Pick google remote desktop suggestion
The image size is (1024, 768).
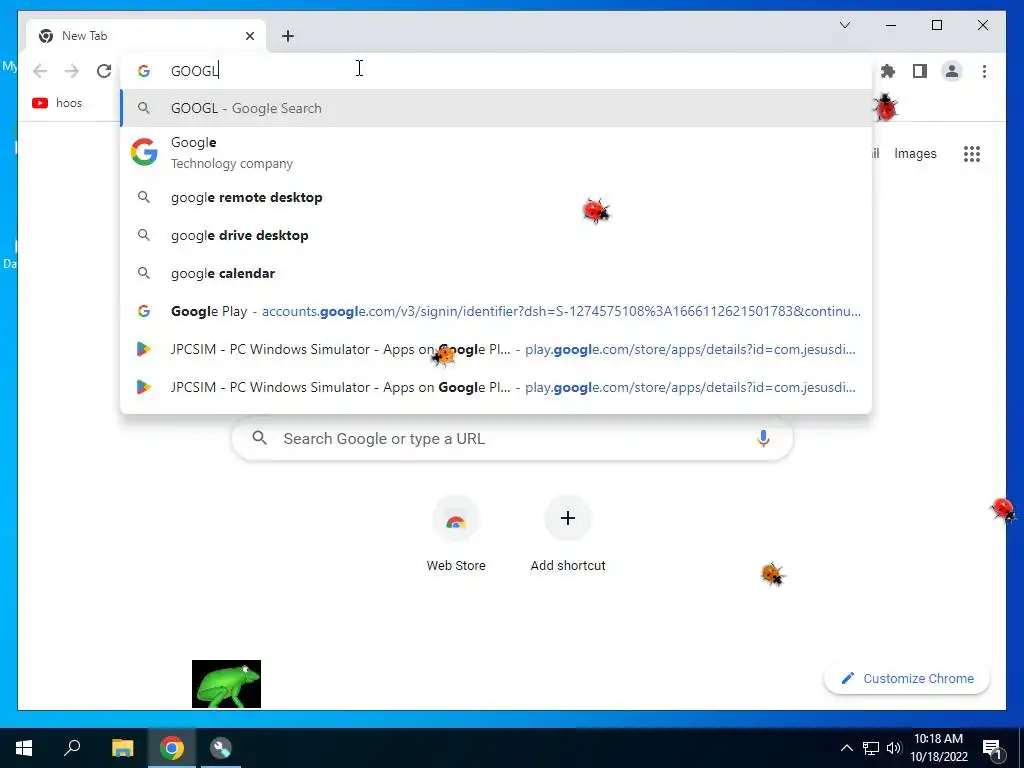496,197
